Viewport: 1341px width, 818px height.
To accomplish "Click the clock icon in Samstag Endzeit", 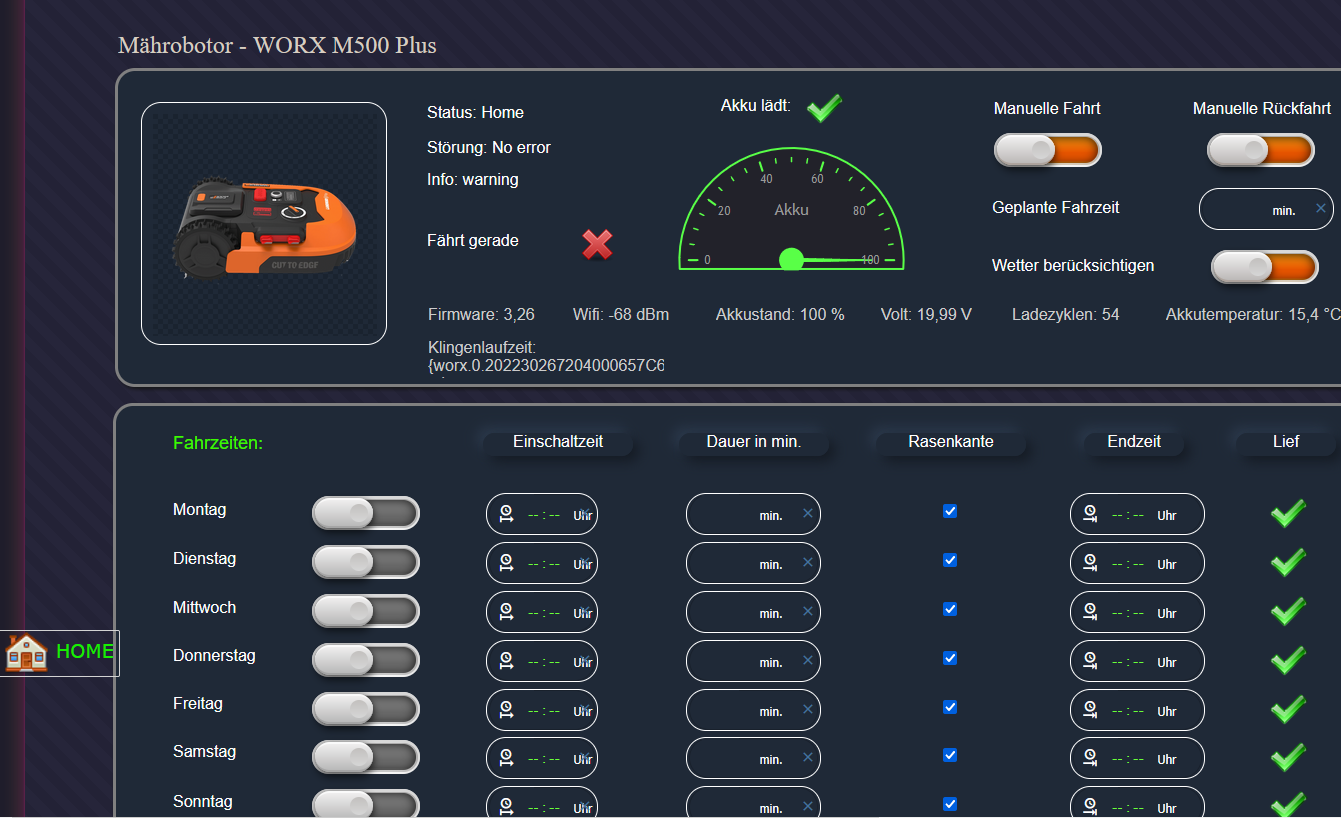I will click(1090, 758).
